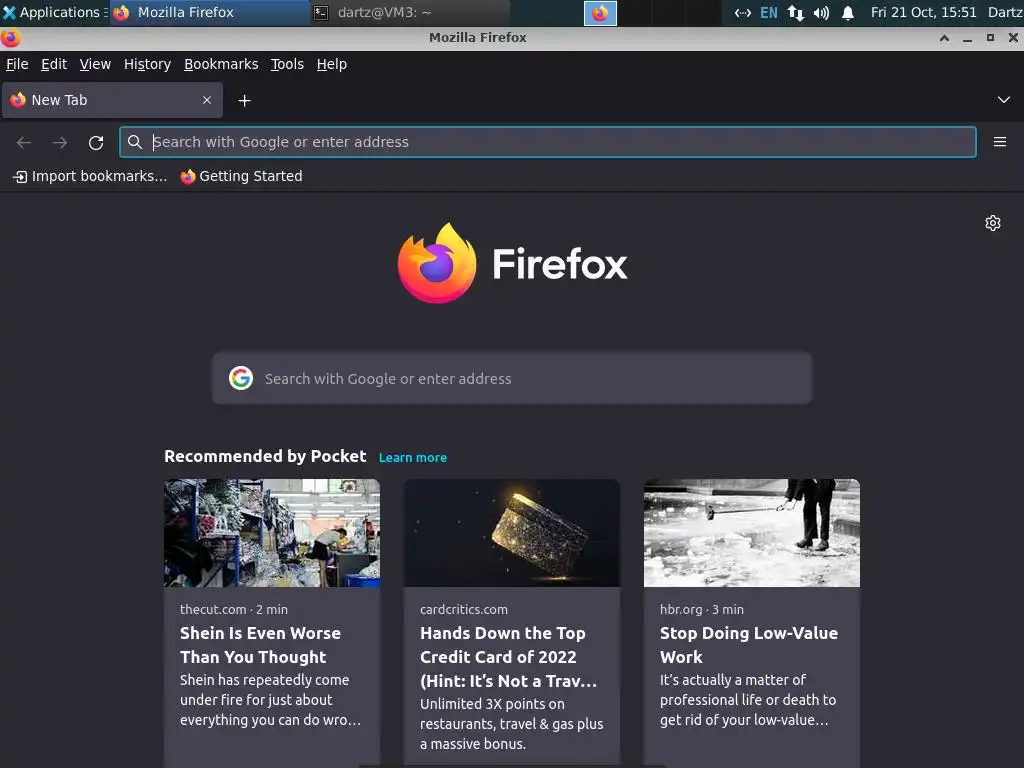Open the volume speaker tray icon

pos(822,12)
